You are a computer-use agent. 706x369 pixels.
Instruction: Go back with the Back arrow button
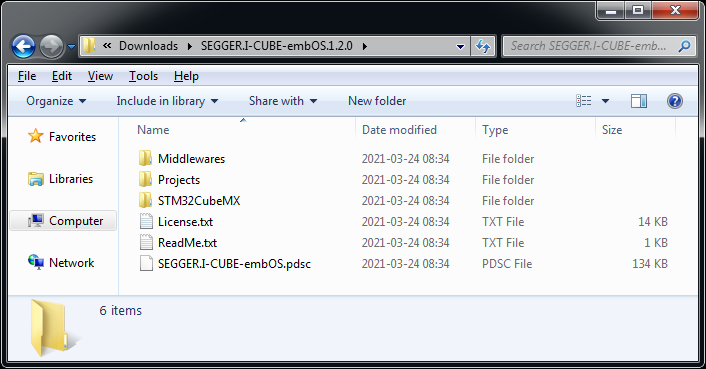[23, 46]
